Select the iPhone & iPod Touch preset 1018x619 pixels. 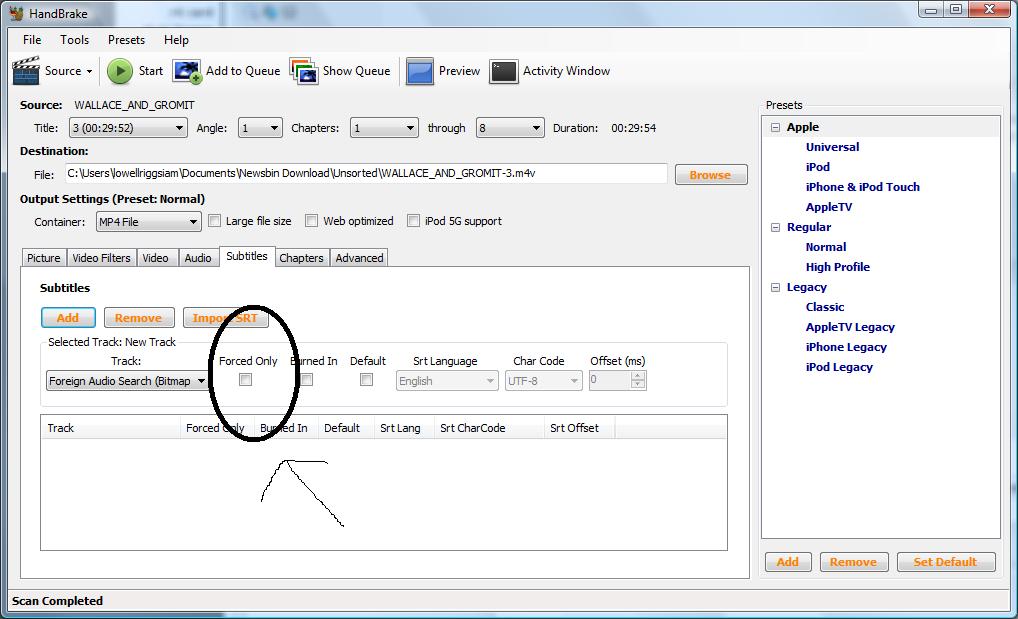[x=862, y=187]
